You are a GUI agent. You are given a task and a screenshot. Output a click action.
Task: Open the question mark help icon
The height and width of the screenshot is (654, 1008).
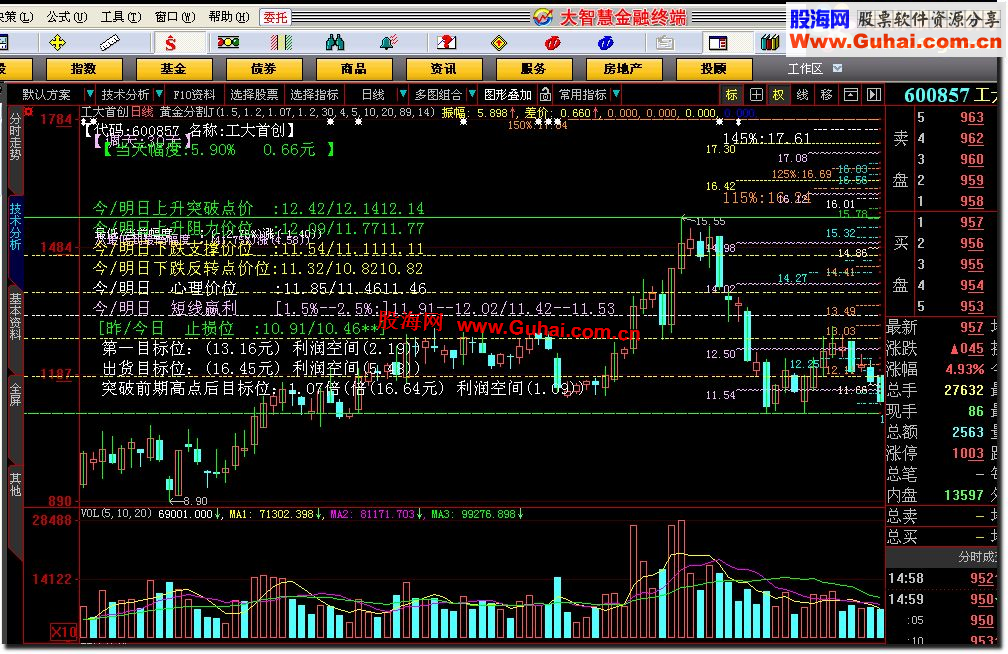[x=446, y=43]
